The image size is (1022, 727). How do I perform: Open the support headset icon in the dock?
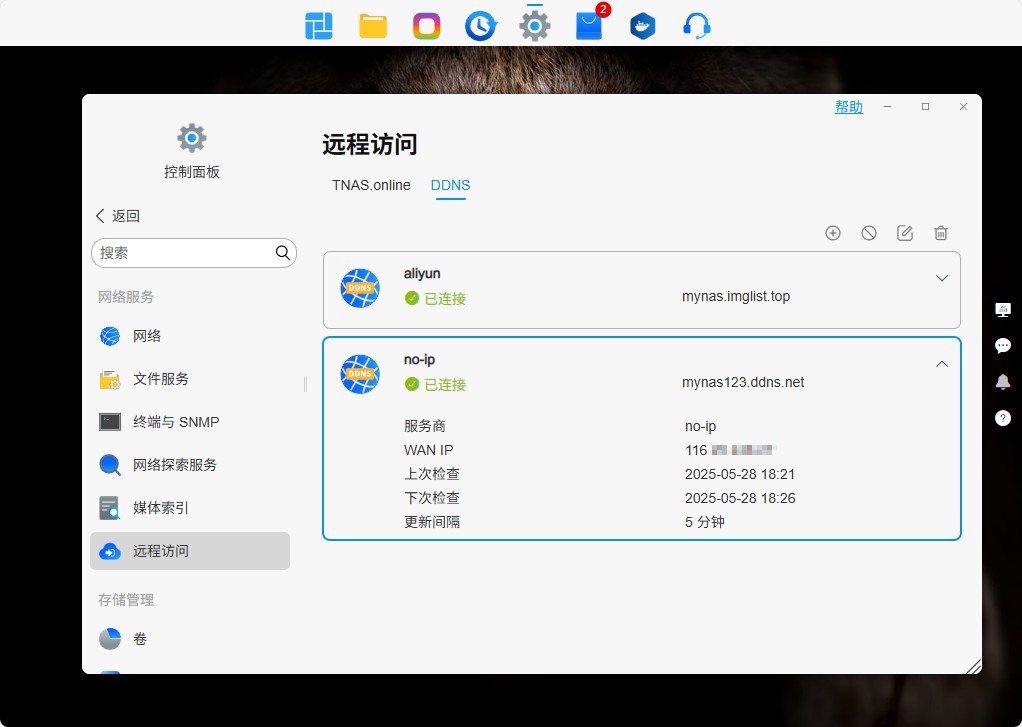[x=697, y=27]
